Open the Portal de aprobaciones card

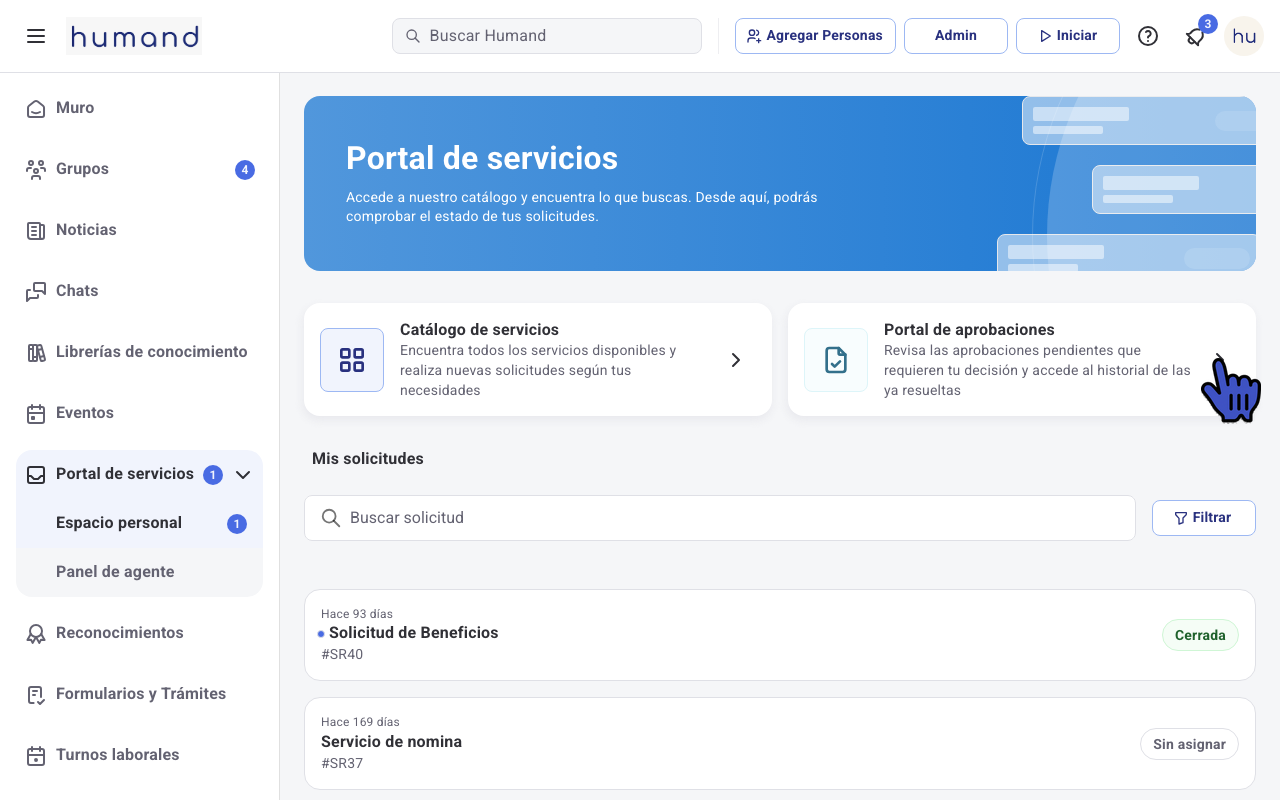[x=1022, y=360]
